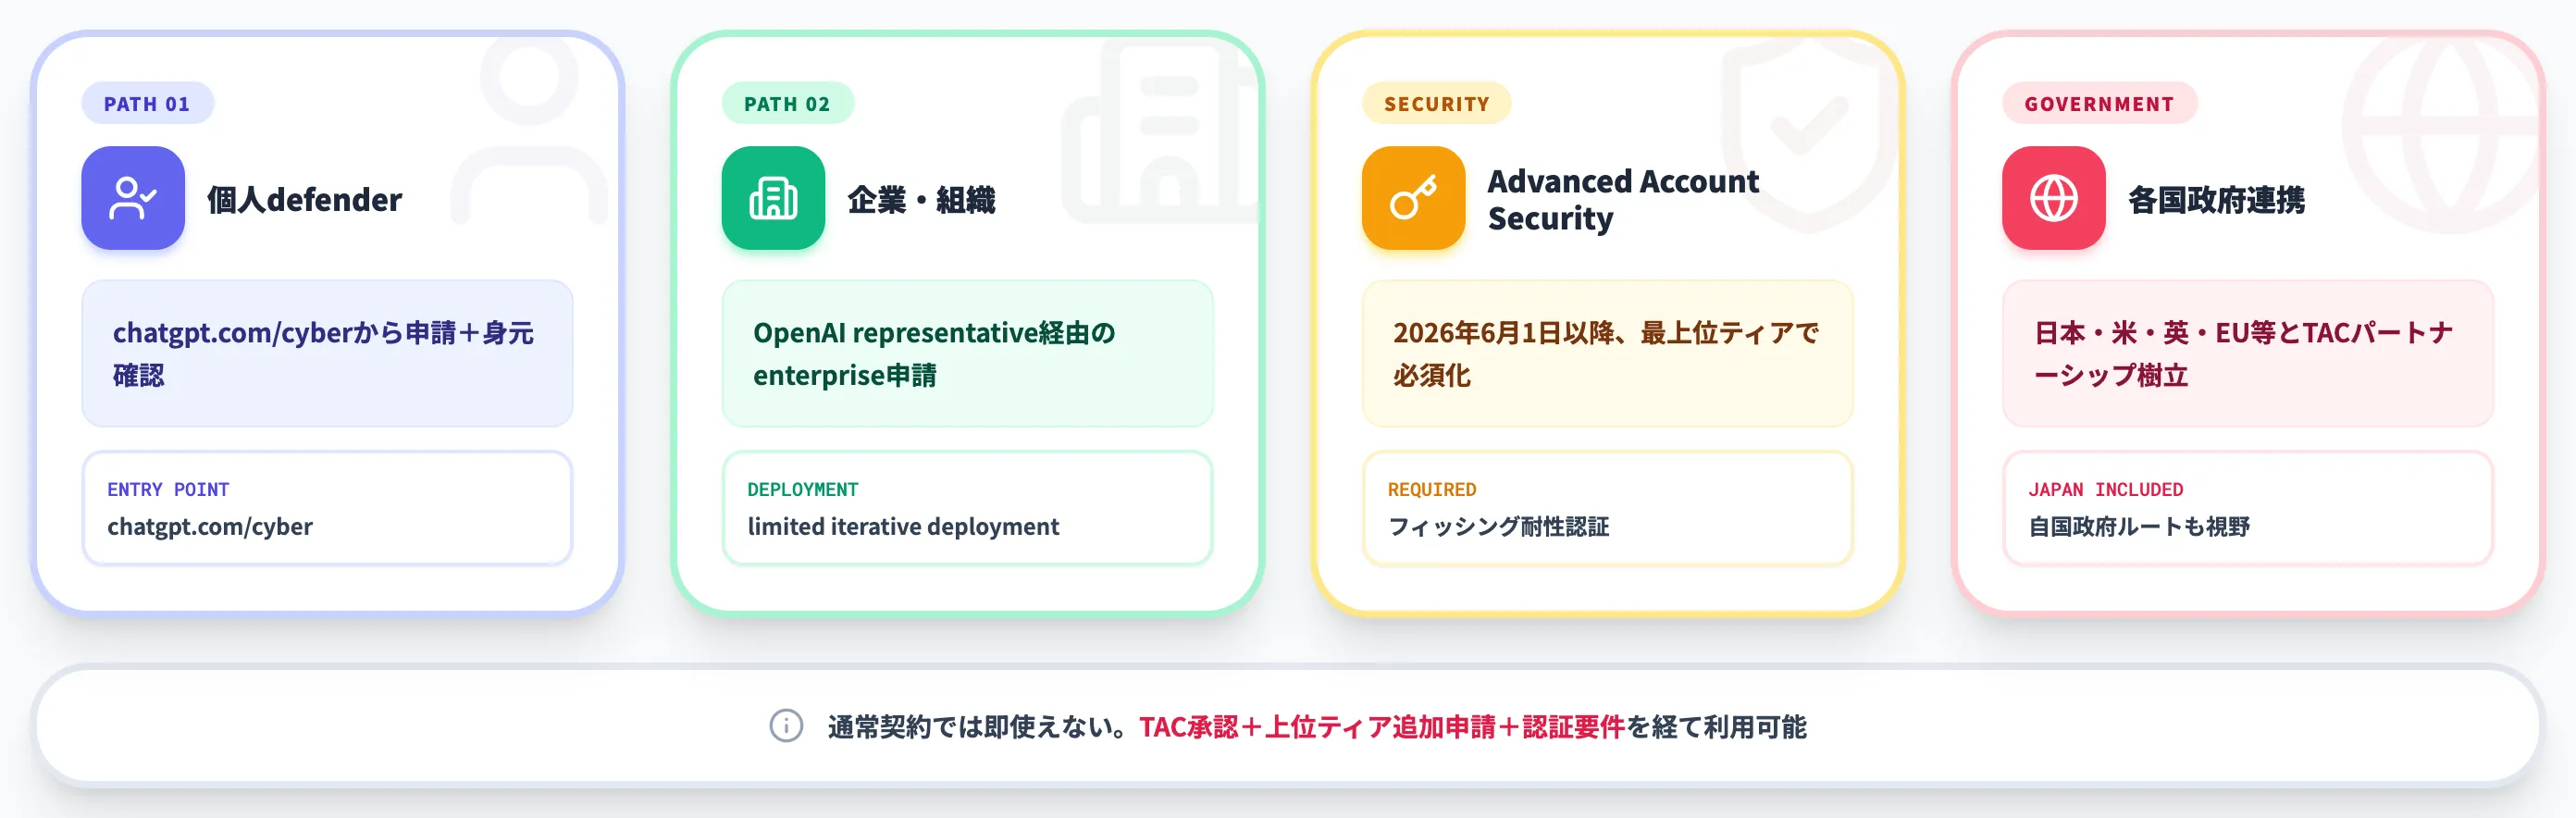Click the OpenAI representative経由 description box
The width and height of the screenshot is (2576, 818).
(x=967, y=354)
